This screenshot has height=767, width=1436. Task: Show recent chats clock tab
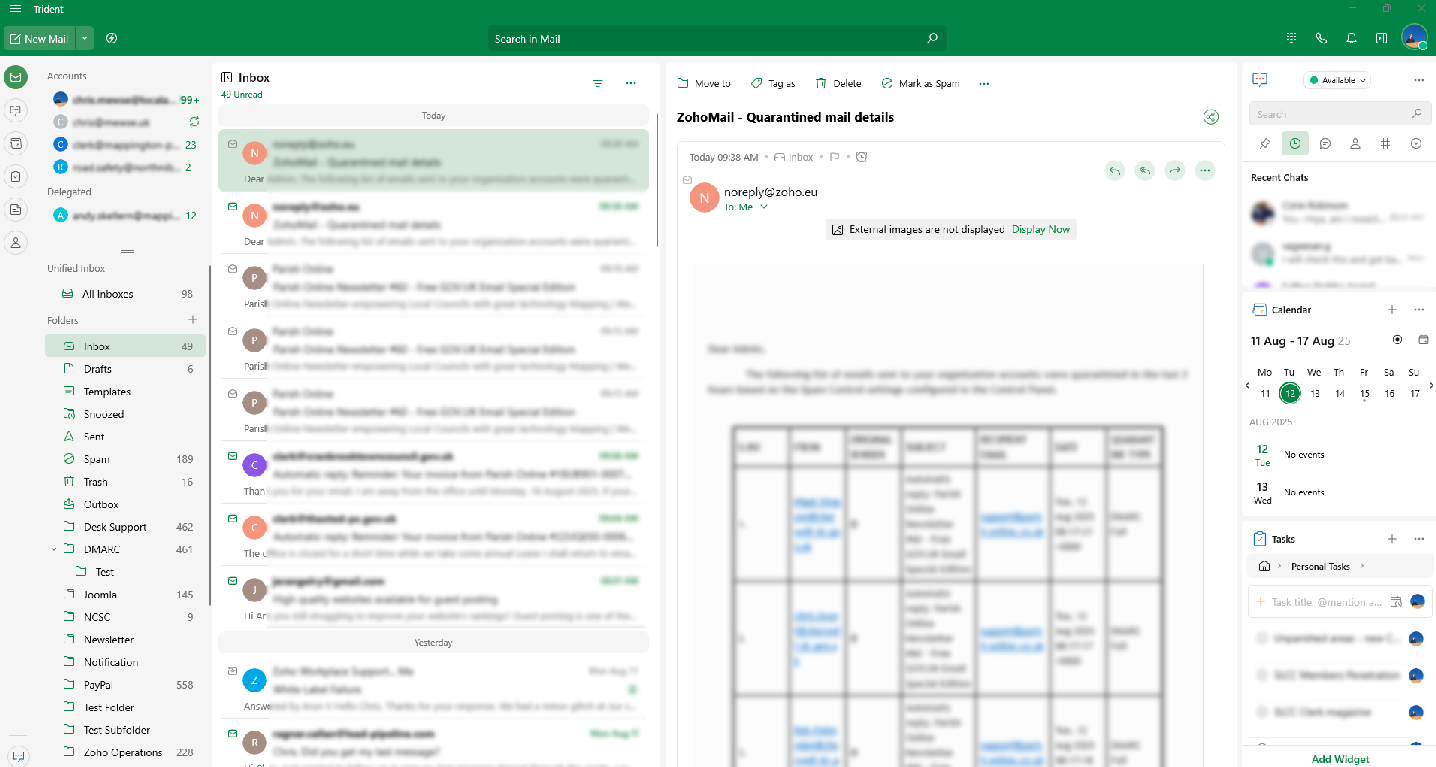coord(1295,144)
